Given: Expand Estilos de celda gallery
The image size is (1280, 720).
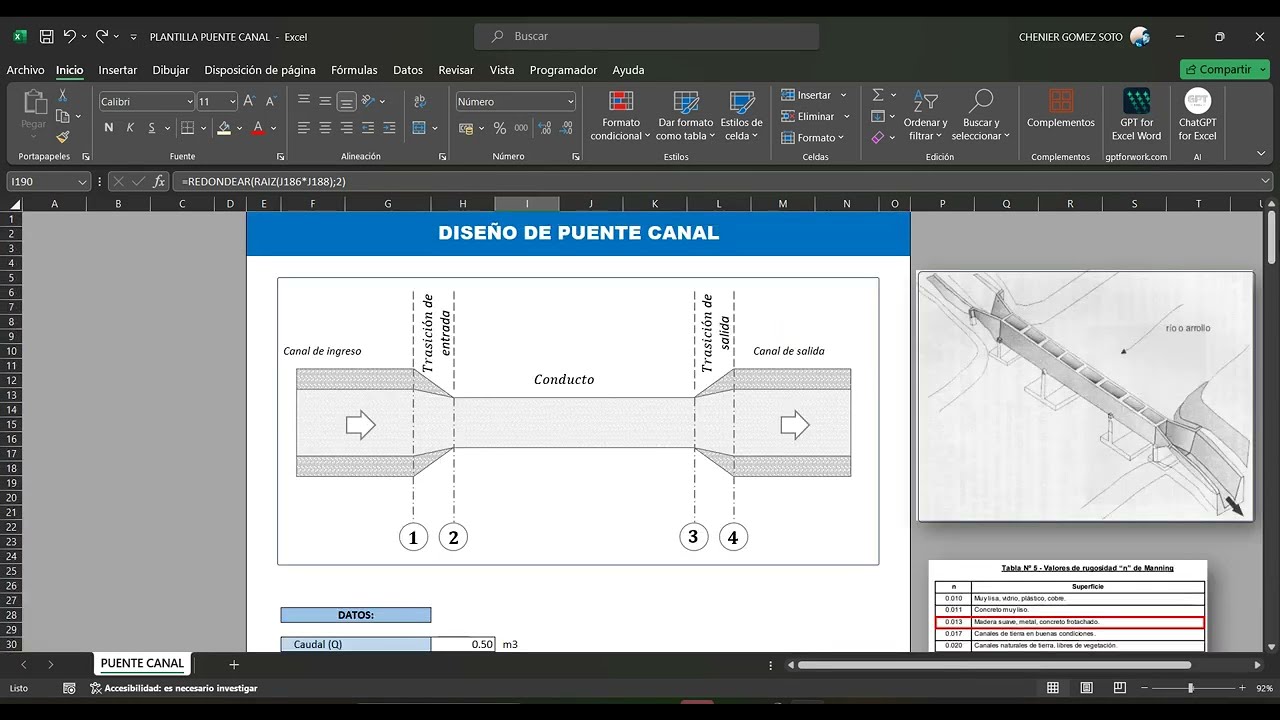Looking at the screenshot, I should coord(741,116).
